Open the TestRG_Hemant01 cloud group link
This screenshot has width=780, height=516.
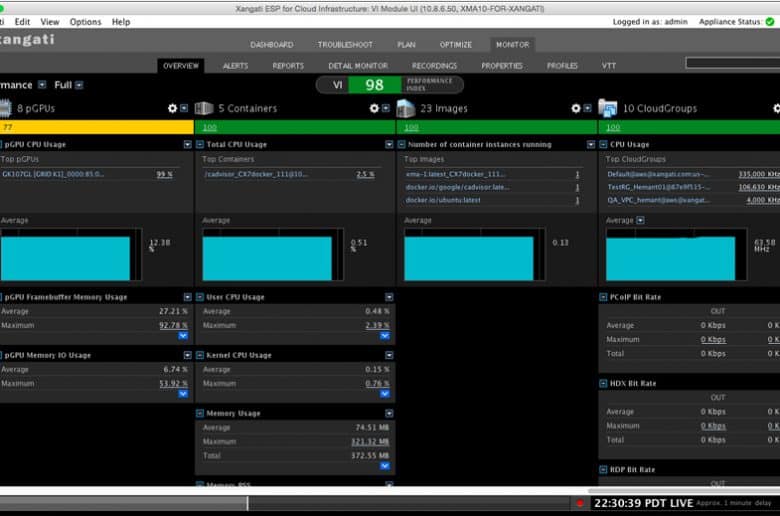pyautogui.click(x=659, y=187)
